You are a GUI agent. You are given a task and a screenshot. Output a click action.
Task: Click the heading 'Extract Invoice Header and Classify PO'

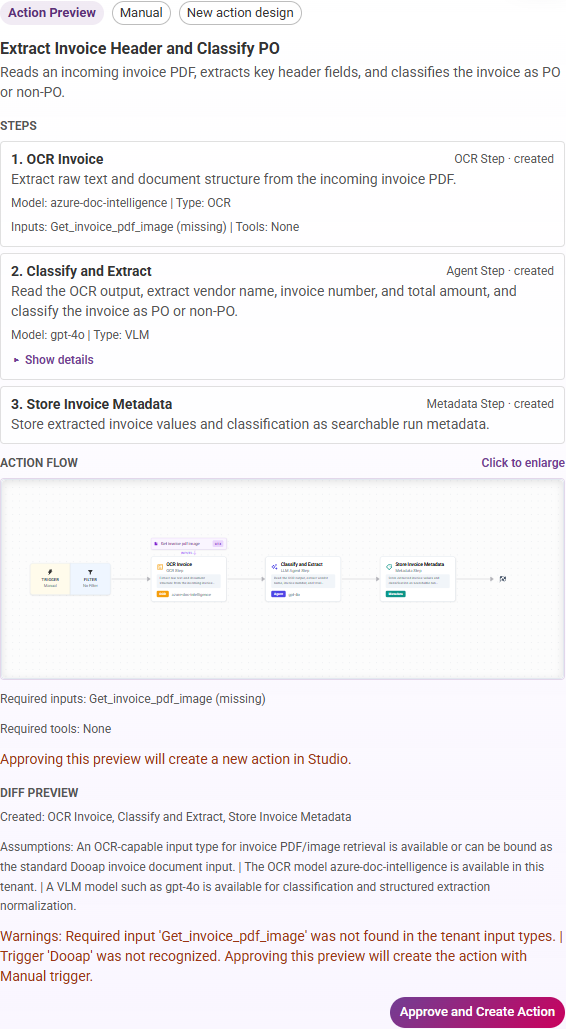(x=140, y=48)
